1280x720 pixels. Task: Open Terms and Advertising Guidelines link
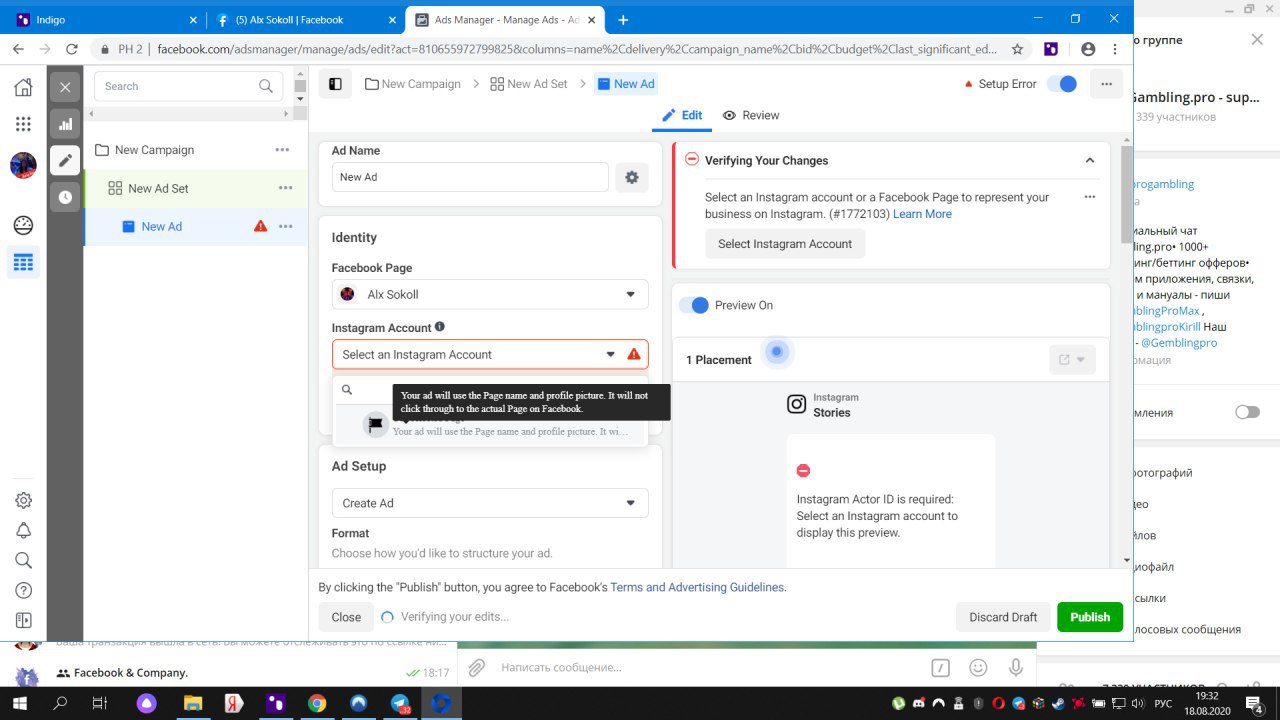point(697,587)
